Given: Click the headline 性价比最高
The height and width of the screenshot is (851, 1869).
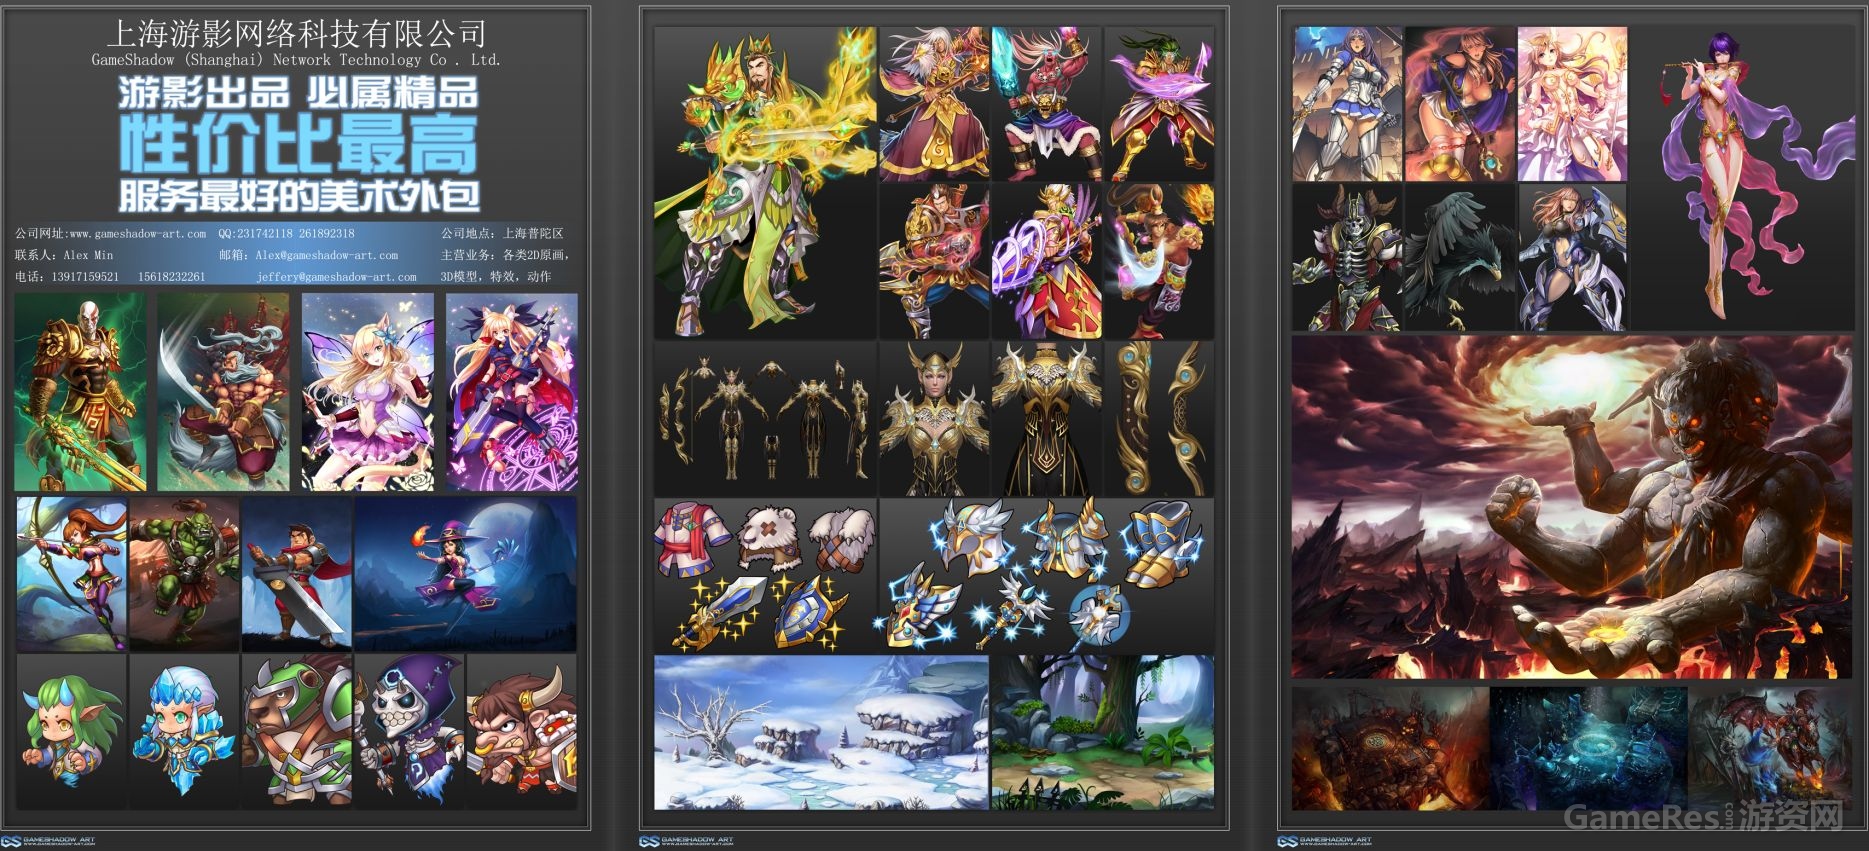Looking at the screenshot, I should pos(298,144).
